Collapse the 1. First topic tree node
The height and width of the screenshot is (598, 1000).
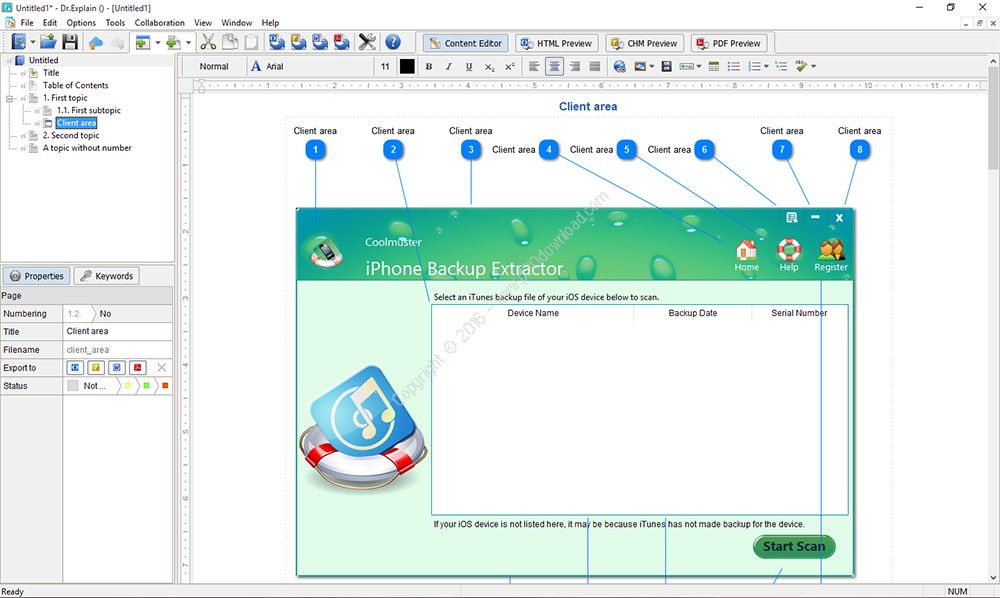coord(10,98)
